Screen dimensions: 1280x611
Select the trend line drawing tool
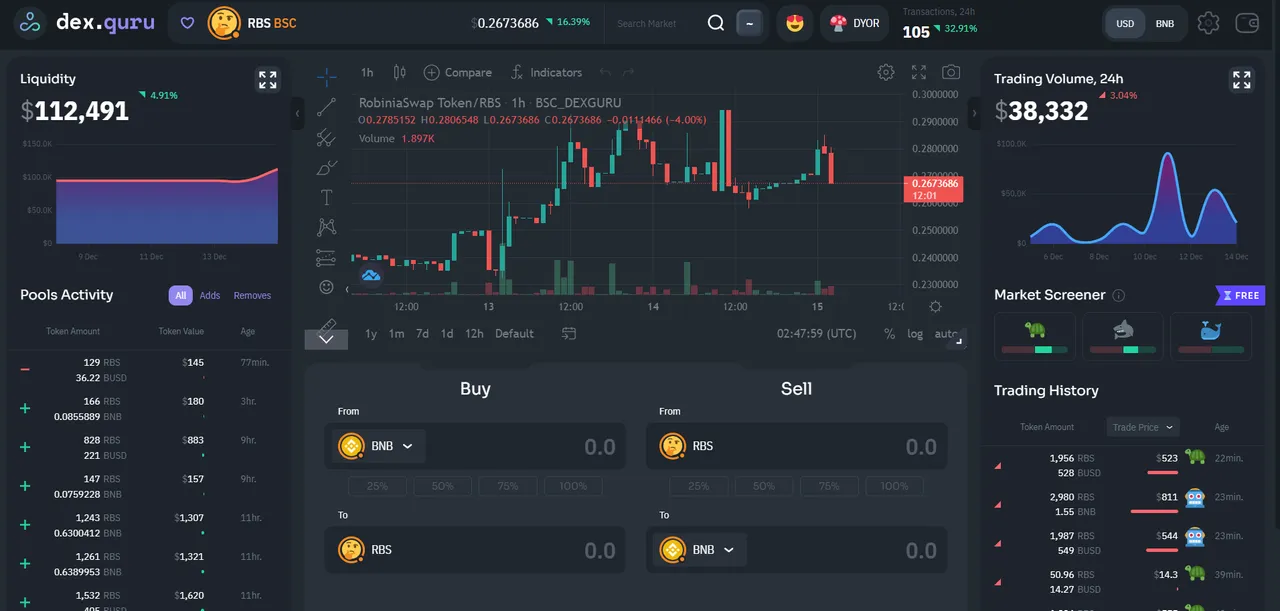tap(326, 107)
